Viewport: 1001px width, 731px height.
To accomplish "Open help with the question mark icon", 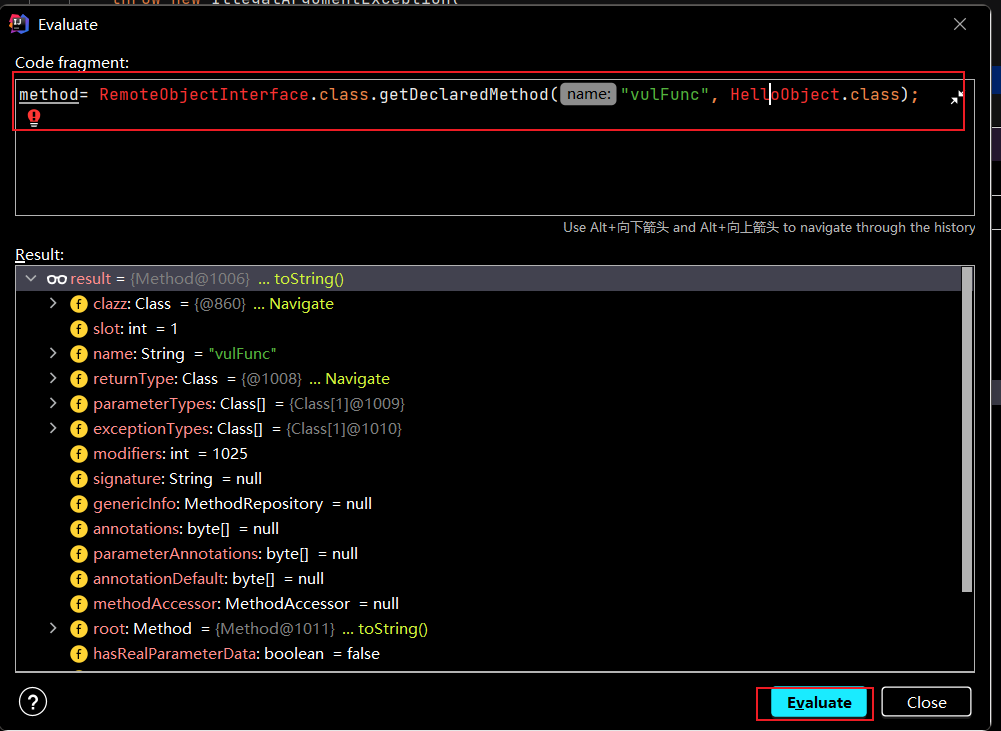I will [x=33, y=702].
